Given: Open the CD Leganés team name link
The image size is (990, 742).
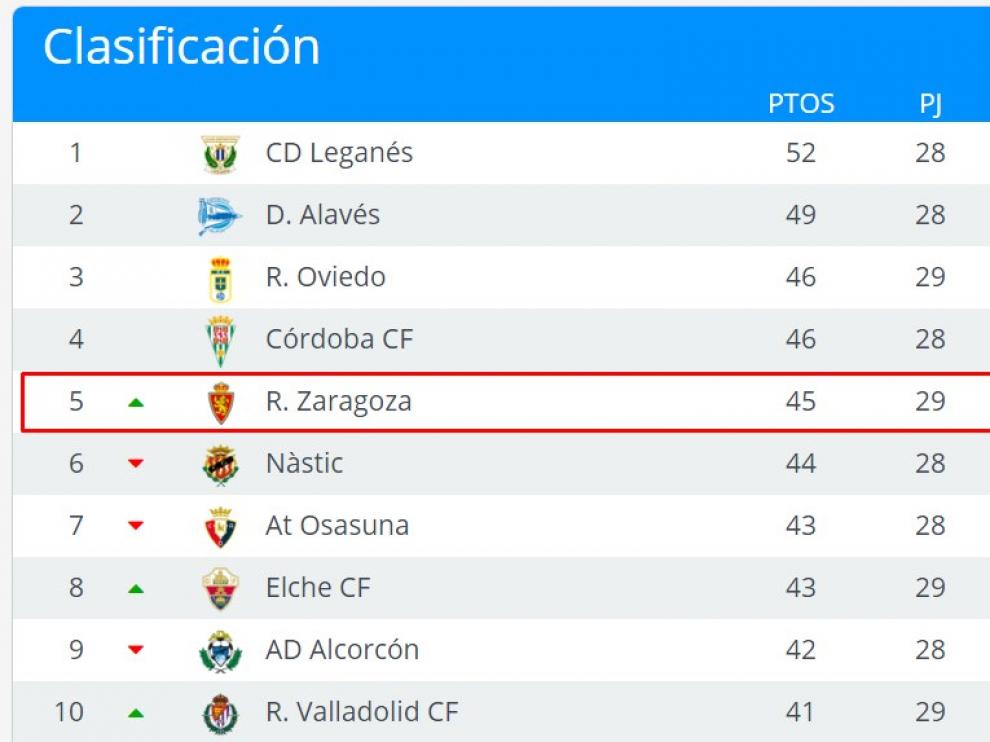Looking at the screenshot, I should (x=339, y=153).
